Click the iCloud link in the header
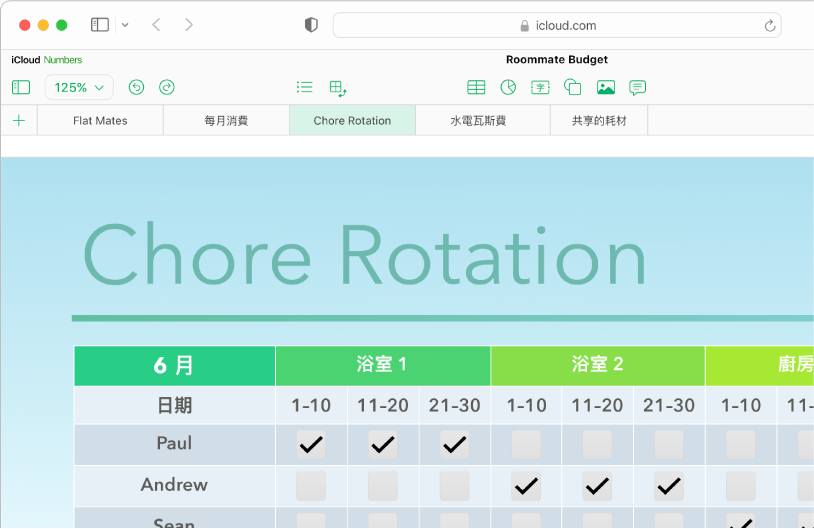The width and height of the screenshot is (814, 529). [x=26, y=60]
